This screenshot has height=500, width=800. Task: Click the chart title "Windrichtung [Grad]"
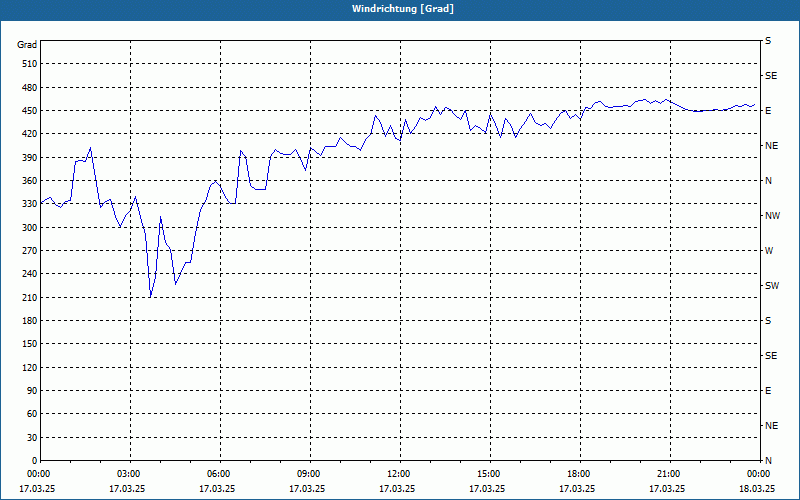403,9
